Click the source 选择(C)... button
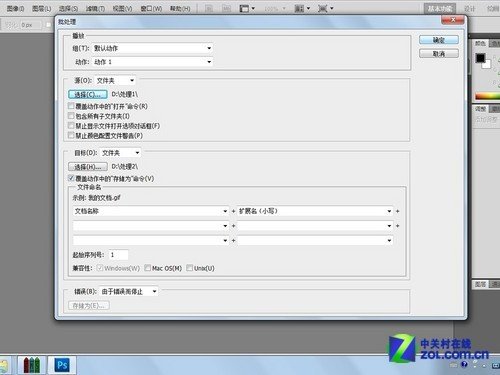This screenshot has width=500, height=375. [88, 94]
